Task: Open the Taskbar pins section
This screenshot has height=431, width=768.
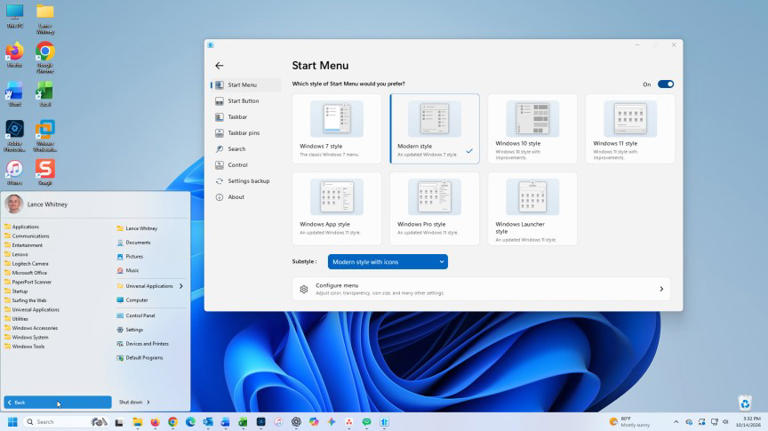Action: pyautogui.click(x=246, y=133)
